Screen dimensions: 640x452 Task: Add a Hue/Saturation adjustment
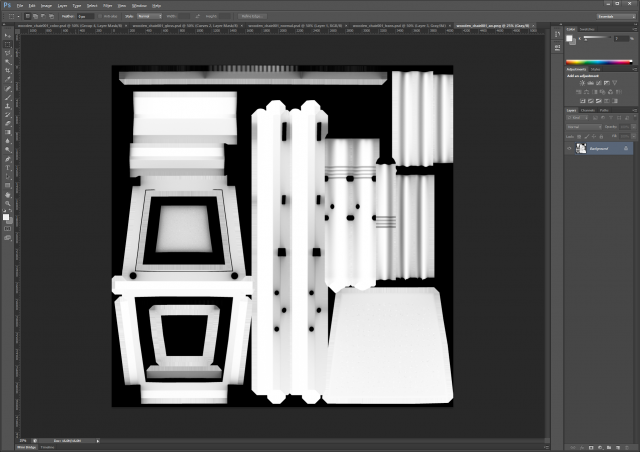point(578,92)
